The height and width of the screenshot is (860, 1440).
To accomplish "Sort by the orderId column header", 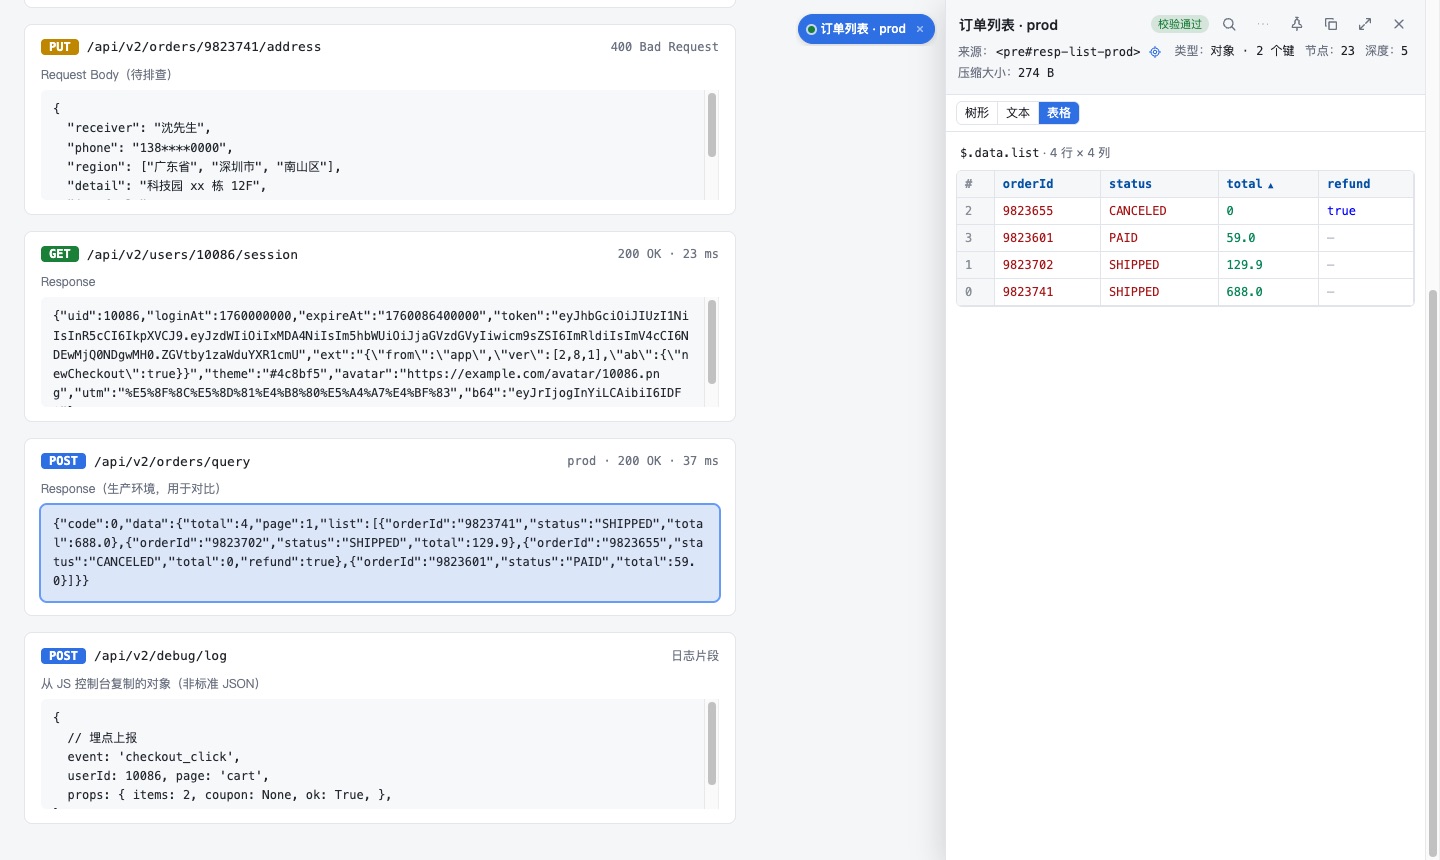I will pos(1047,184).
